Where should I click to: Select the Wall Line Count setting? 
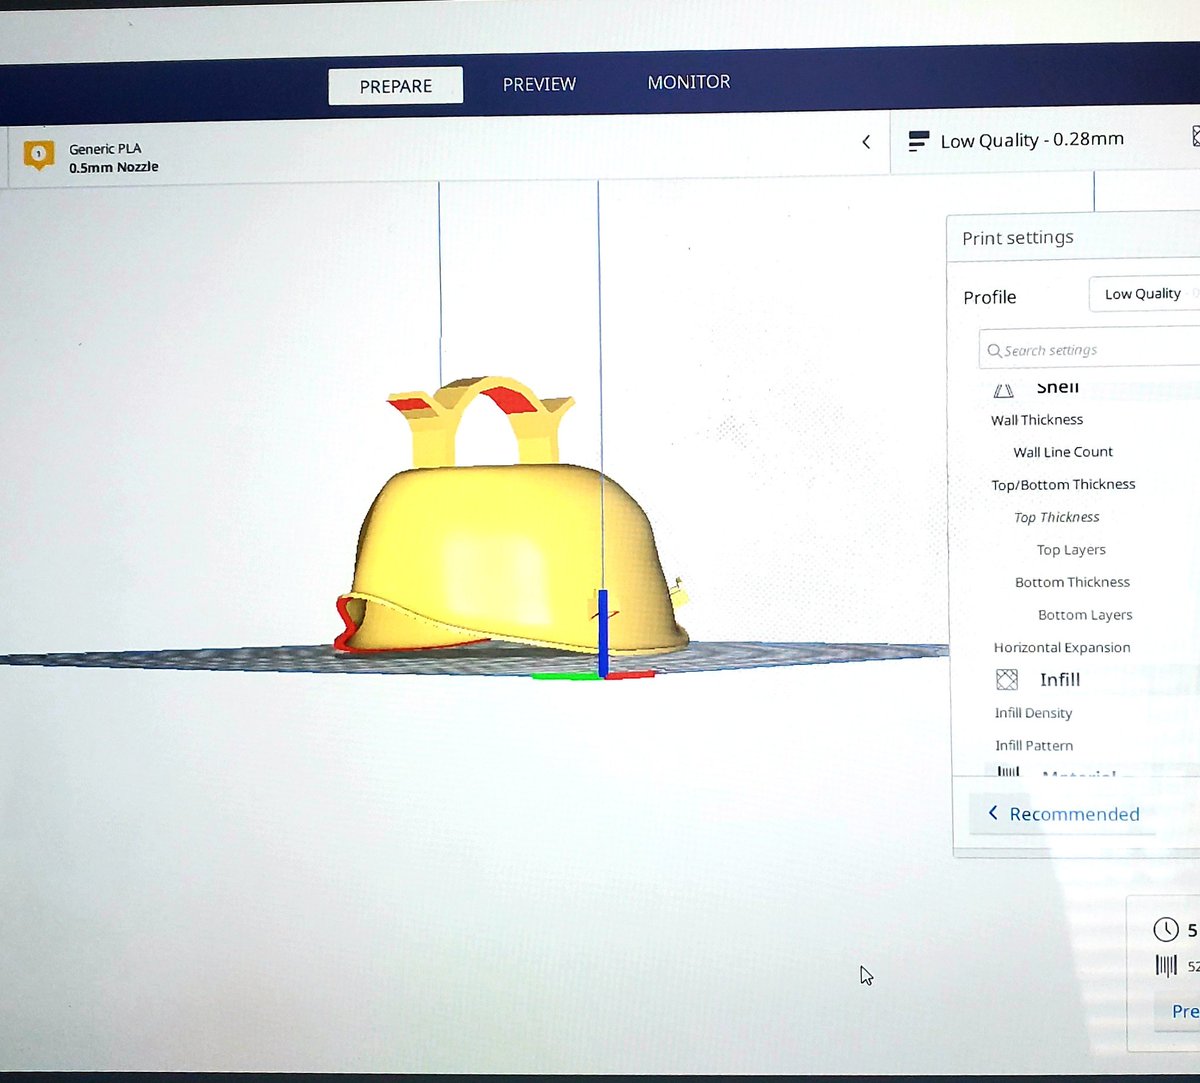(1063, 452)
